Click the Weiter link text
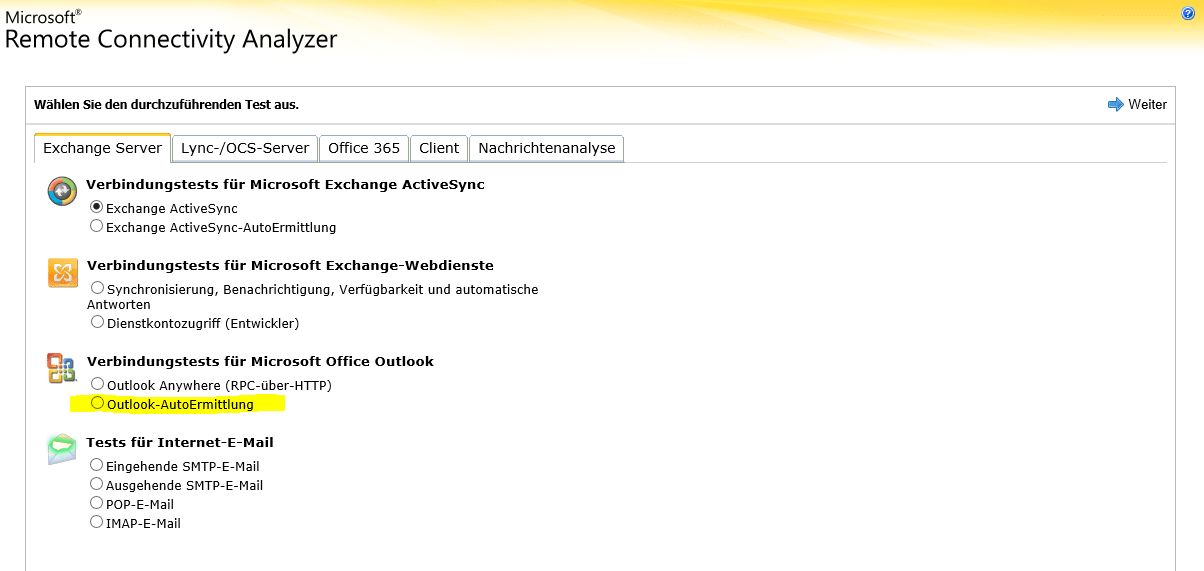1204x571 pixels. click(1148, 104)
